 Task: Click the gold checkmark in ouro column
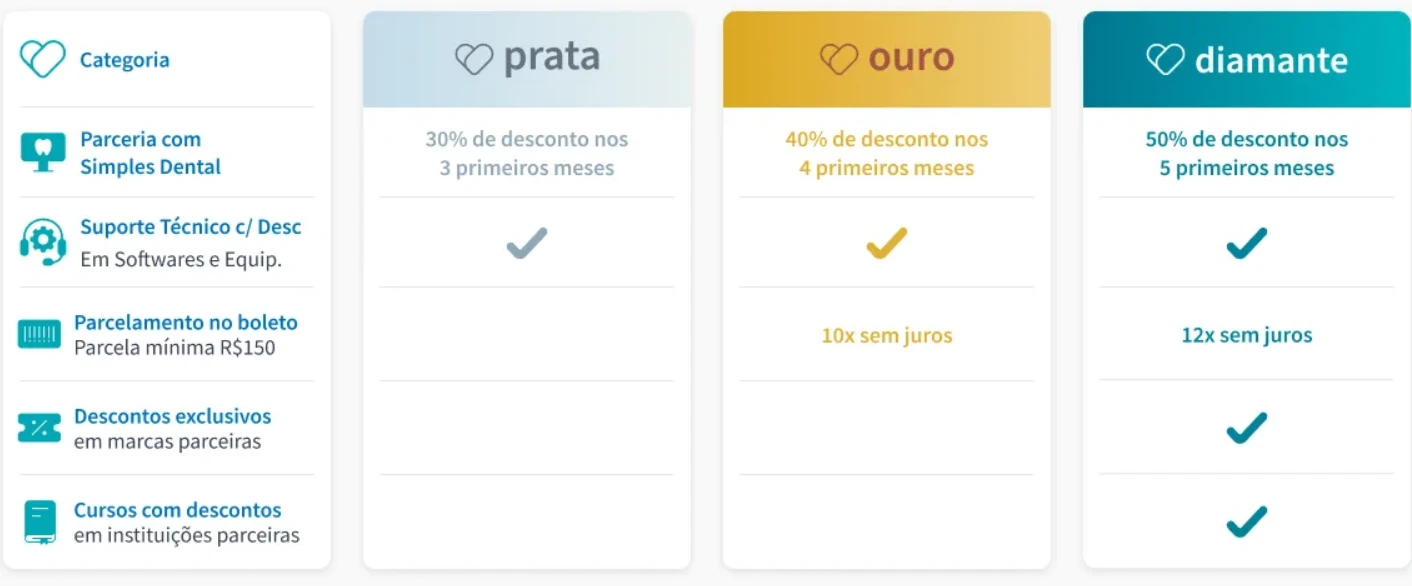(x=886, y=243)
